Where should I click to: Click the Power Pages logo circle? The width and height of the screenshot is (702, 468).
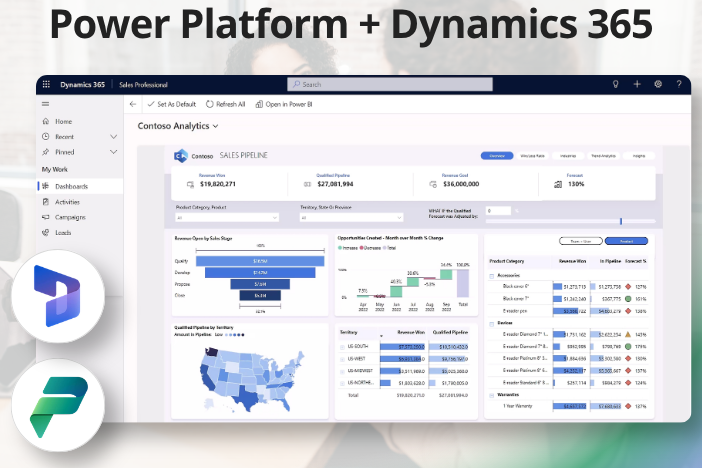tap(58, 405)
